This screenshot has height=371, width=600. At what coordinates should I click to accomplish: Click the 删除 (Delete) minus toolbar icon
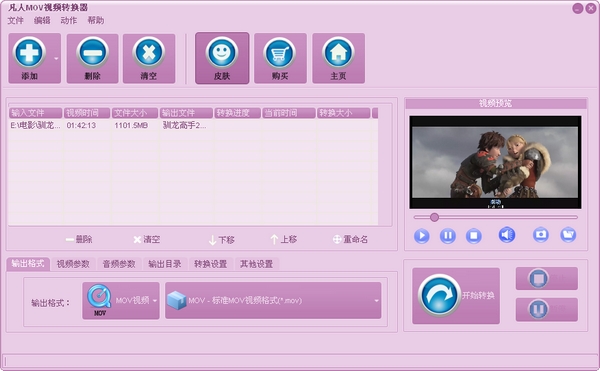(x=92, y=52)
